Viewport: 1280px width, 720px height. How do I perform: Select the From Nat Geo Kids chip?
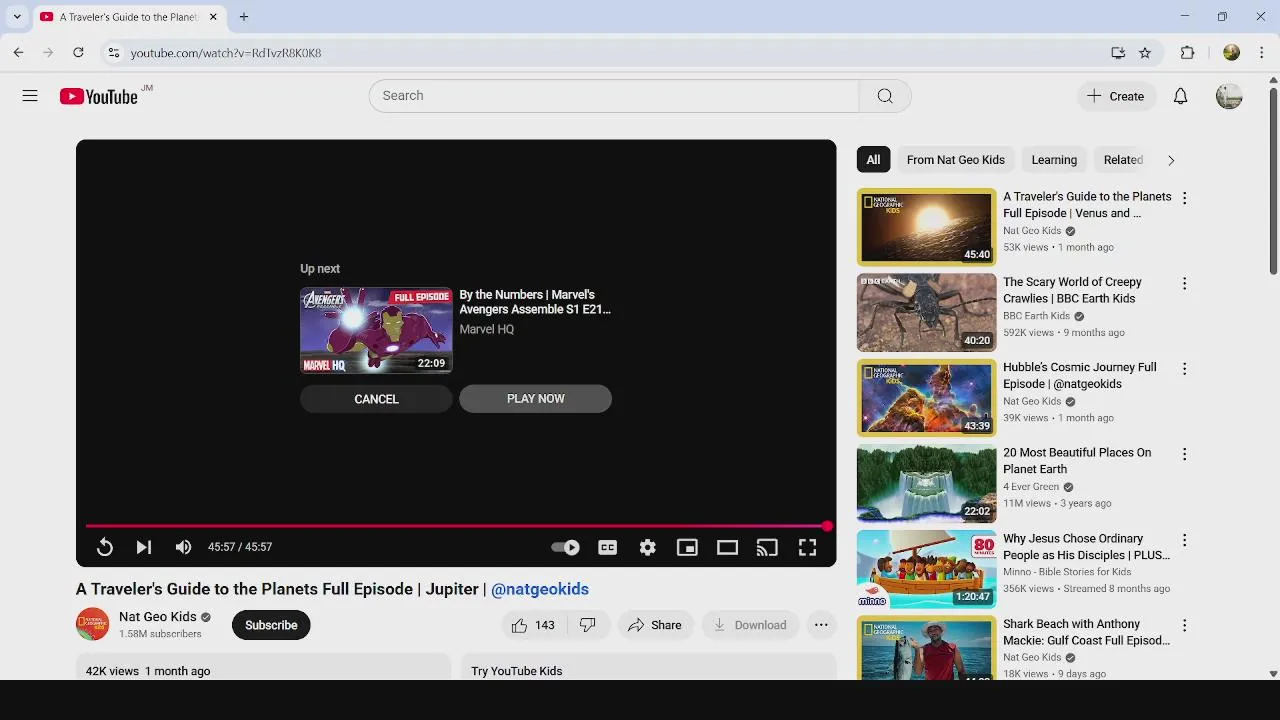[955, 160]
